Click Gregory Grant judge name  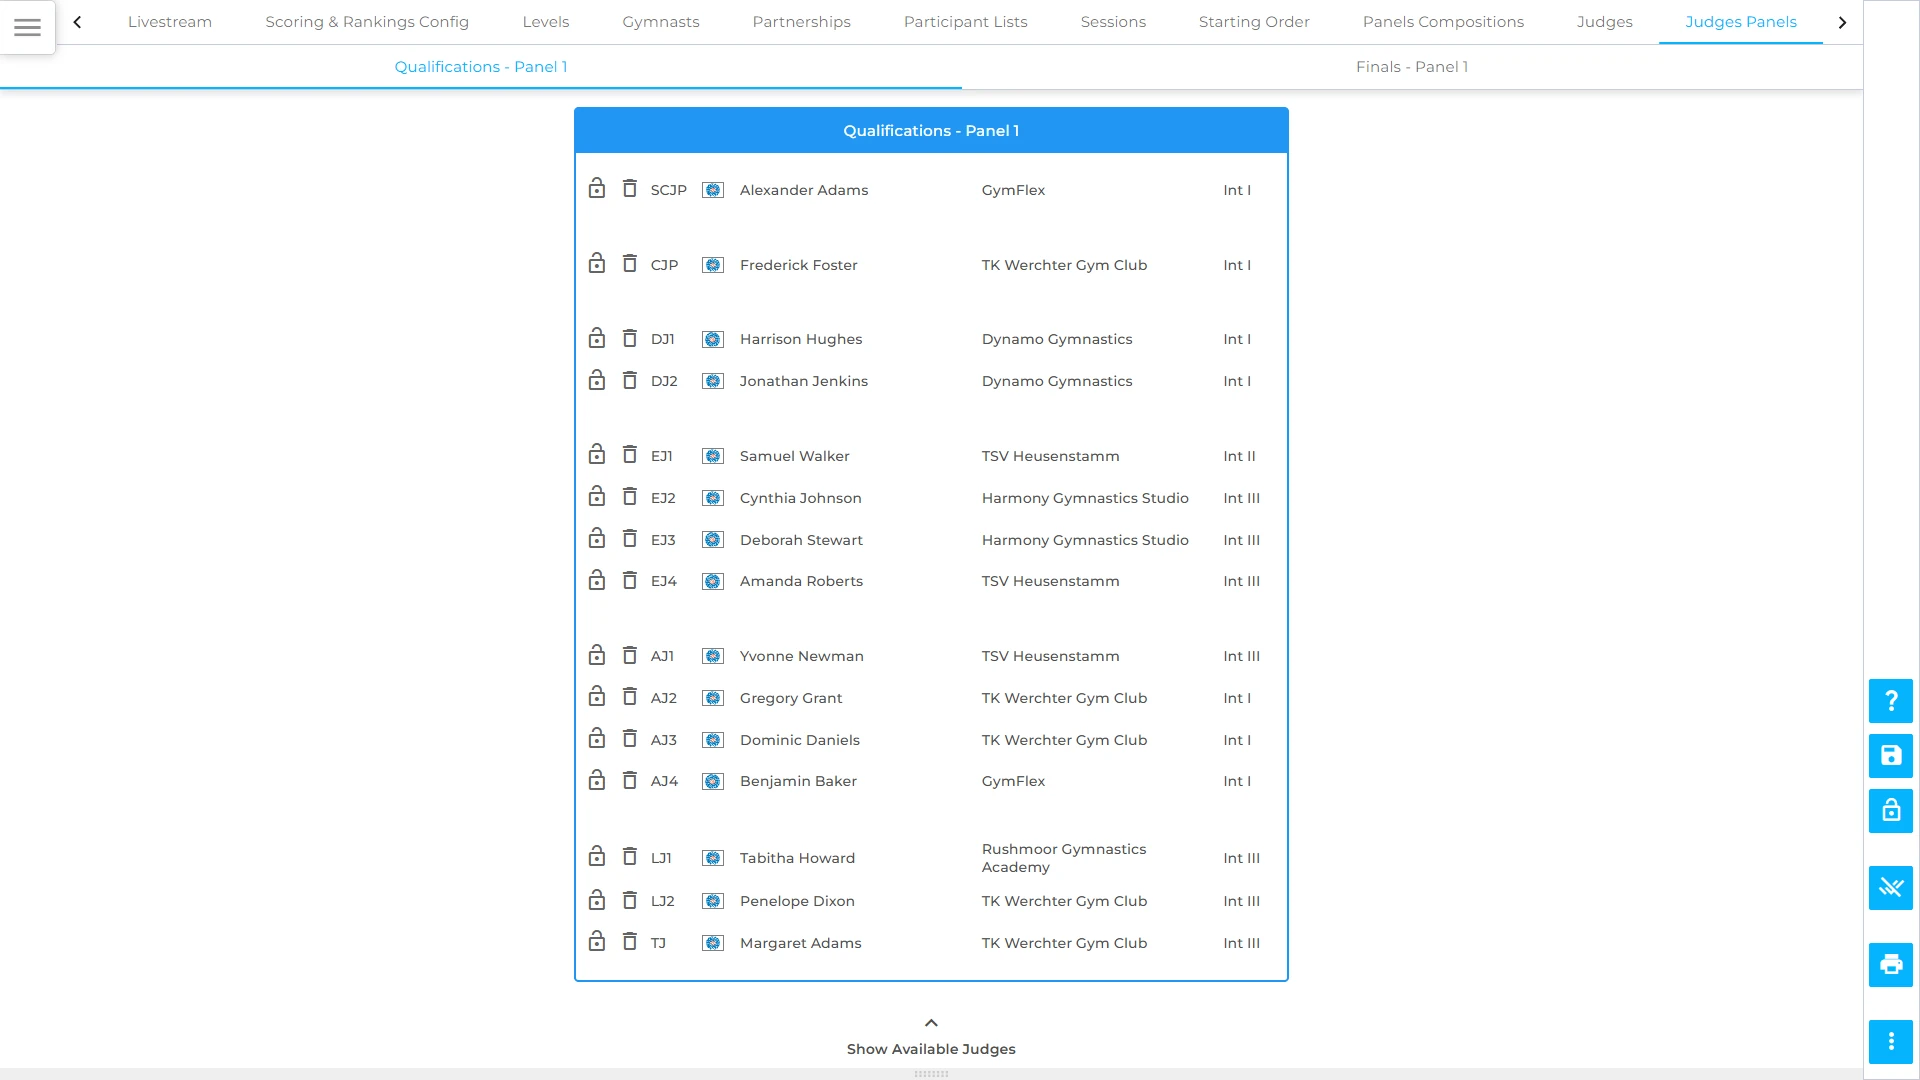pyautogui.click(x=791, y=698)
